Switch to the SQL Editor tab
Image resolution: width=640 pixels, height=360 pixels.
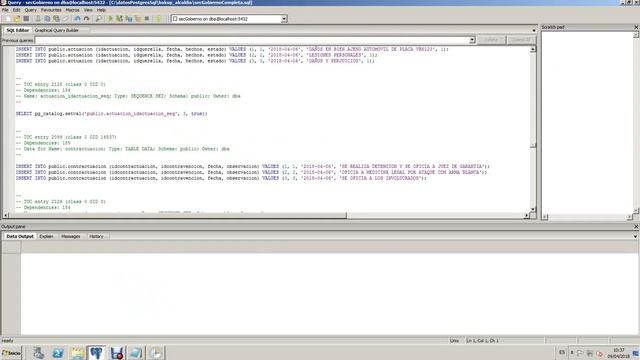point(18,30)
